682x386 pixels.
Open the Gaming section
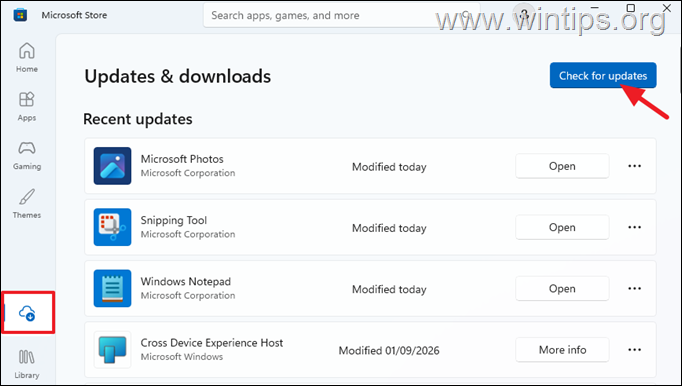point(27,155)
